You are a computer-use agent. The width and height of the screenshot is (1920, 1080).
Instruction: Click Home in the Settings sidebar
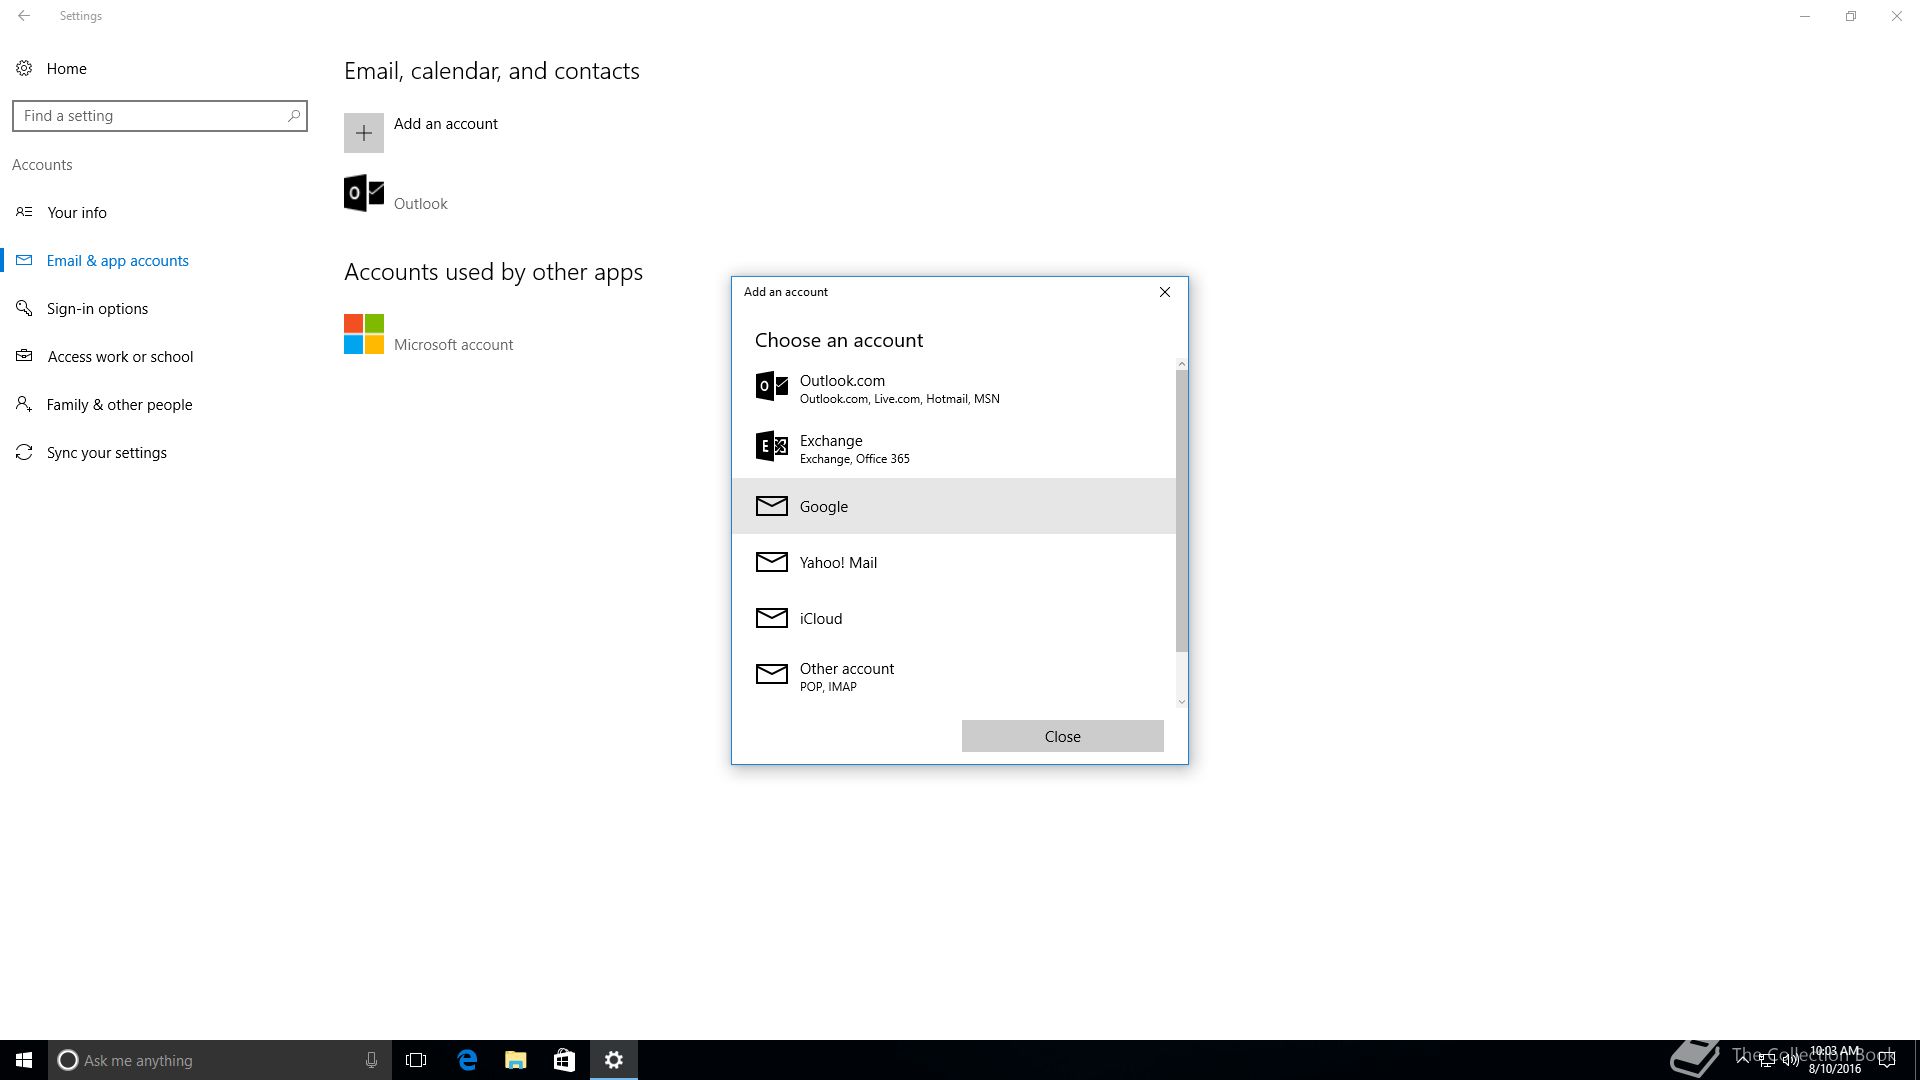pos(67,68)
